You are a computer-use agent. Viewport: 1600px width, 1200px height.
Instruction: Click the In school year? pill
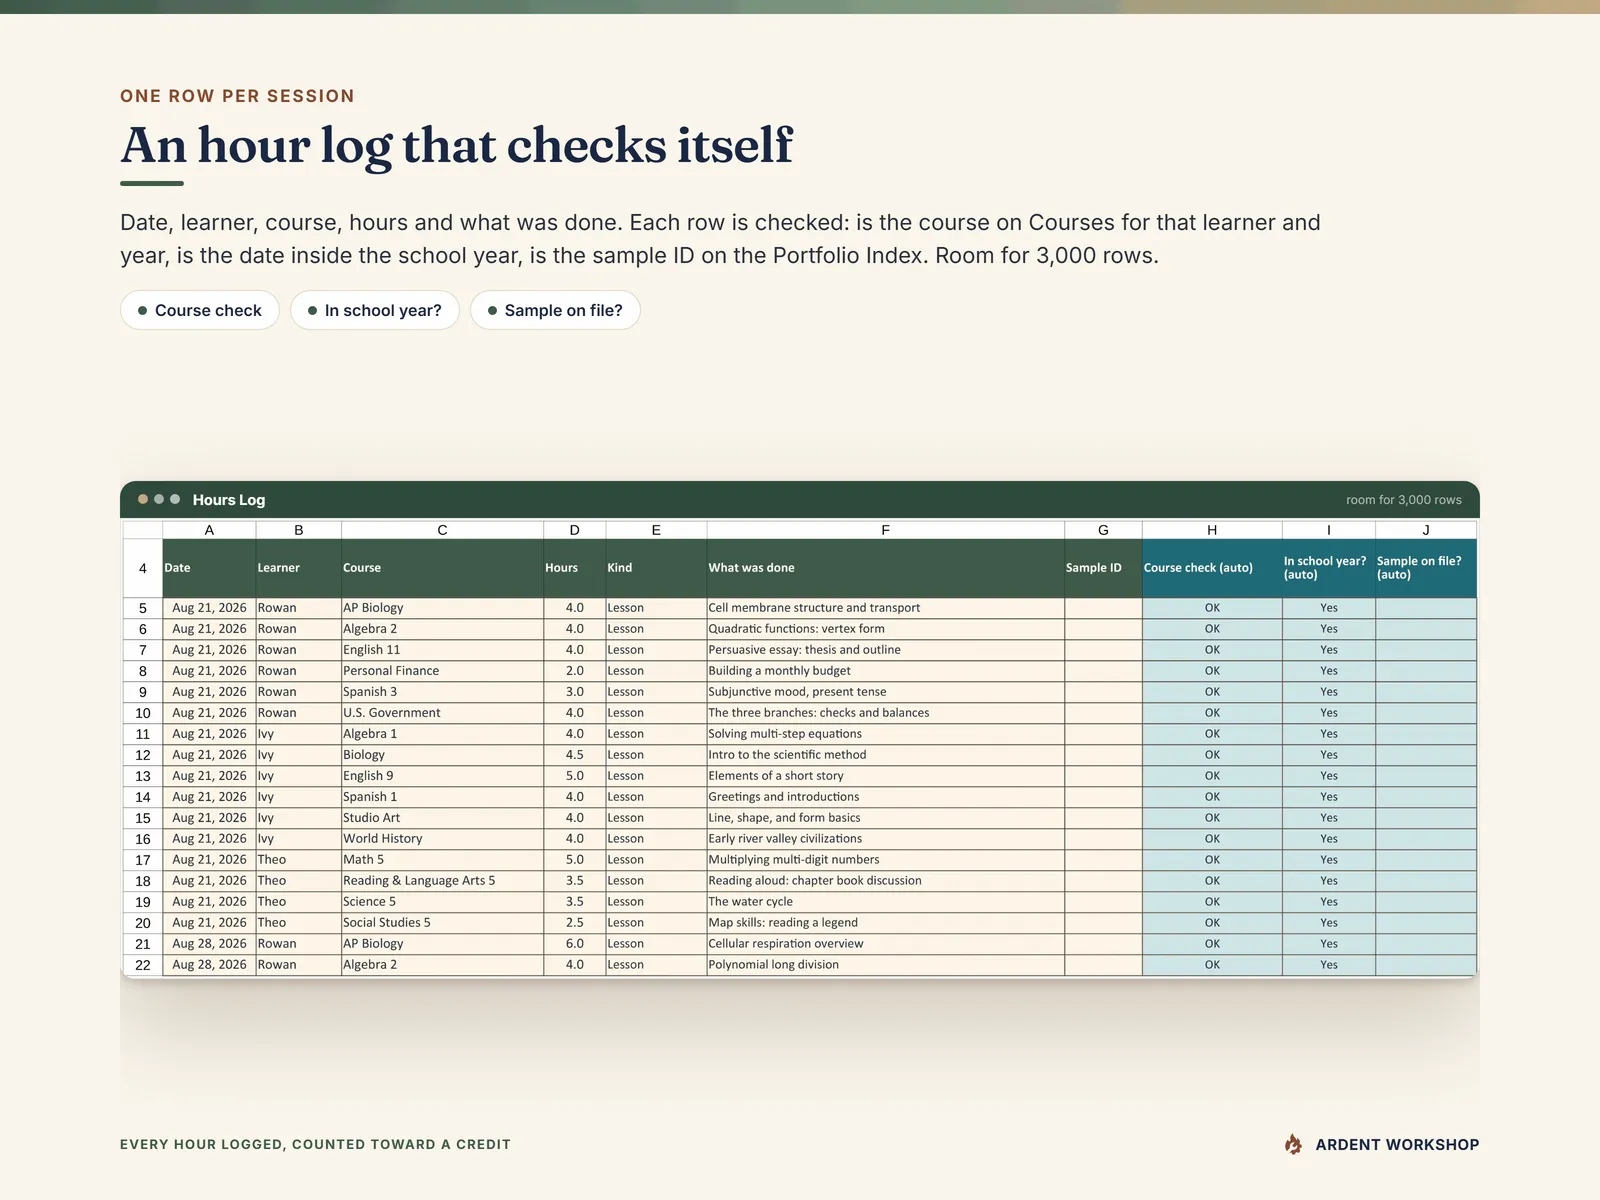tap(375, 310)
